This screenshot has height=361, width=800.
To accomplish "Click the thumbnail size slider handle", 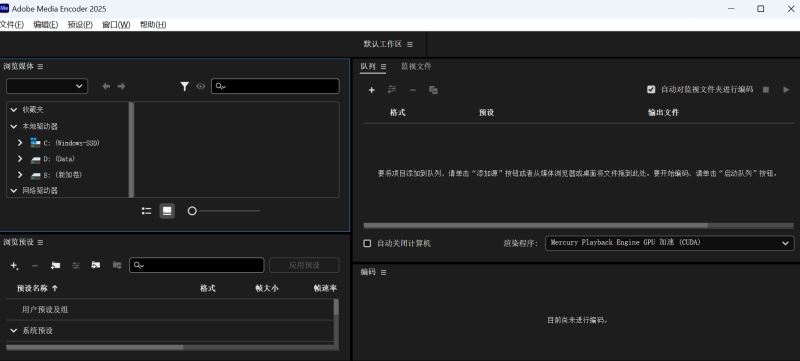I will point(192,211).
